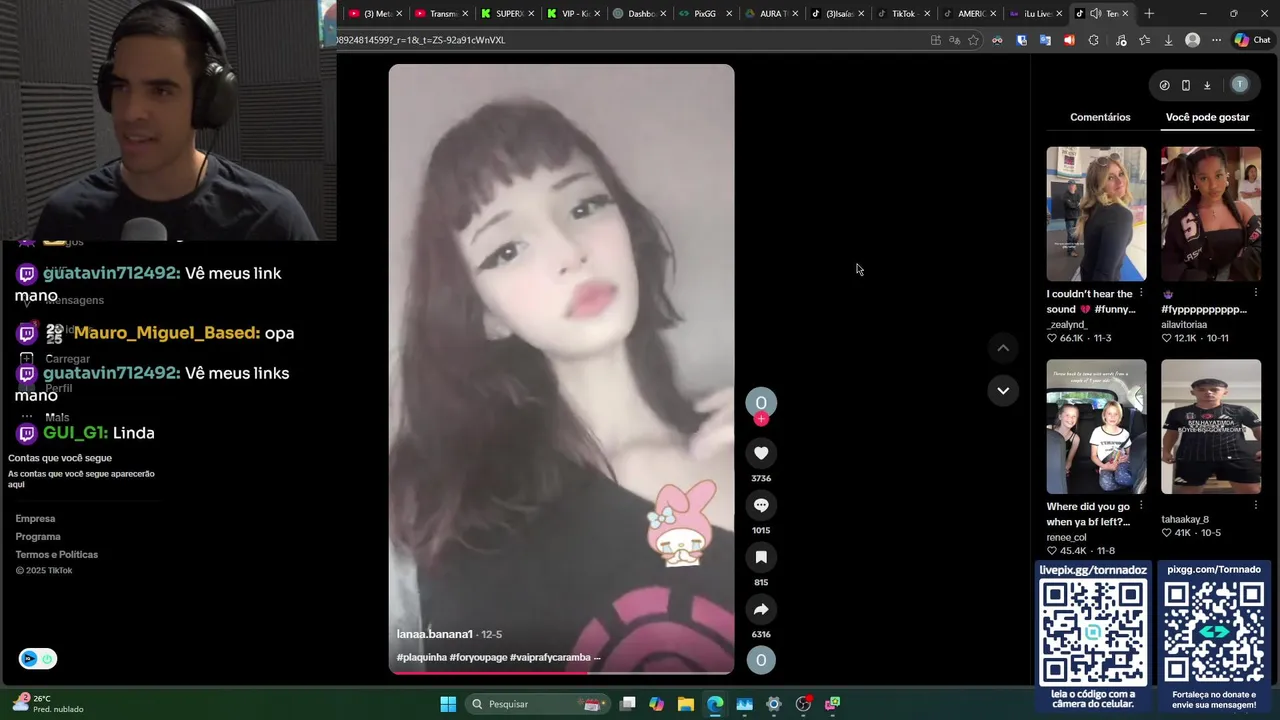Screen dimensions: 1280x720
Task: Open the ailavitoriaa username link
Action: (1184, 325)
